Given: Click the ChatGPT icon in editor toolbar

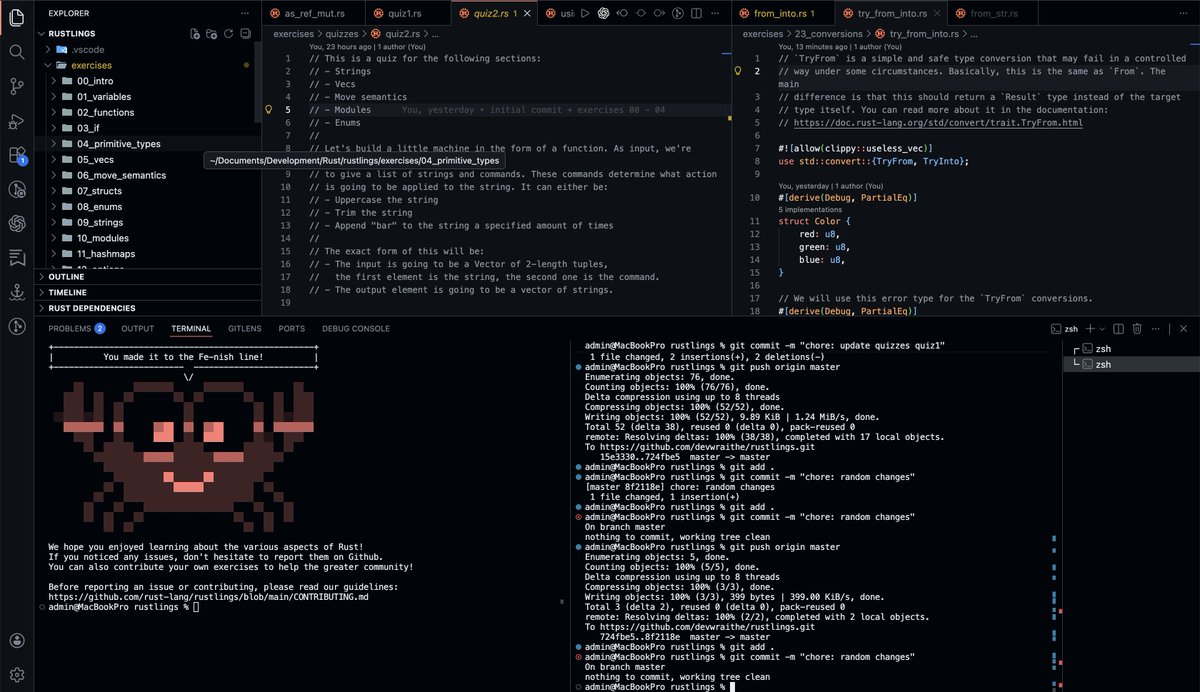Looking at the screenshot, I should [603, 13].
